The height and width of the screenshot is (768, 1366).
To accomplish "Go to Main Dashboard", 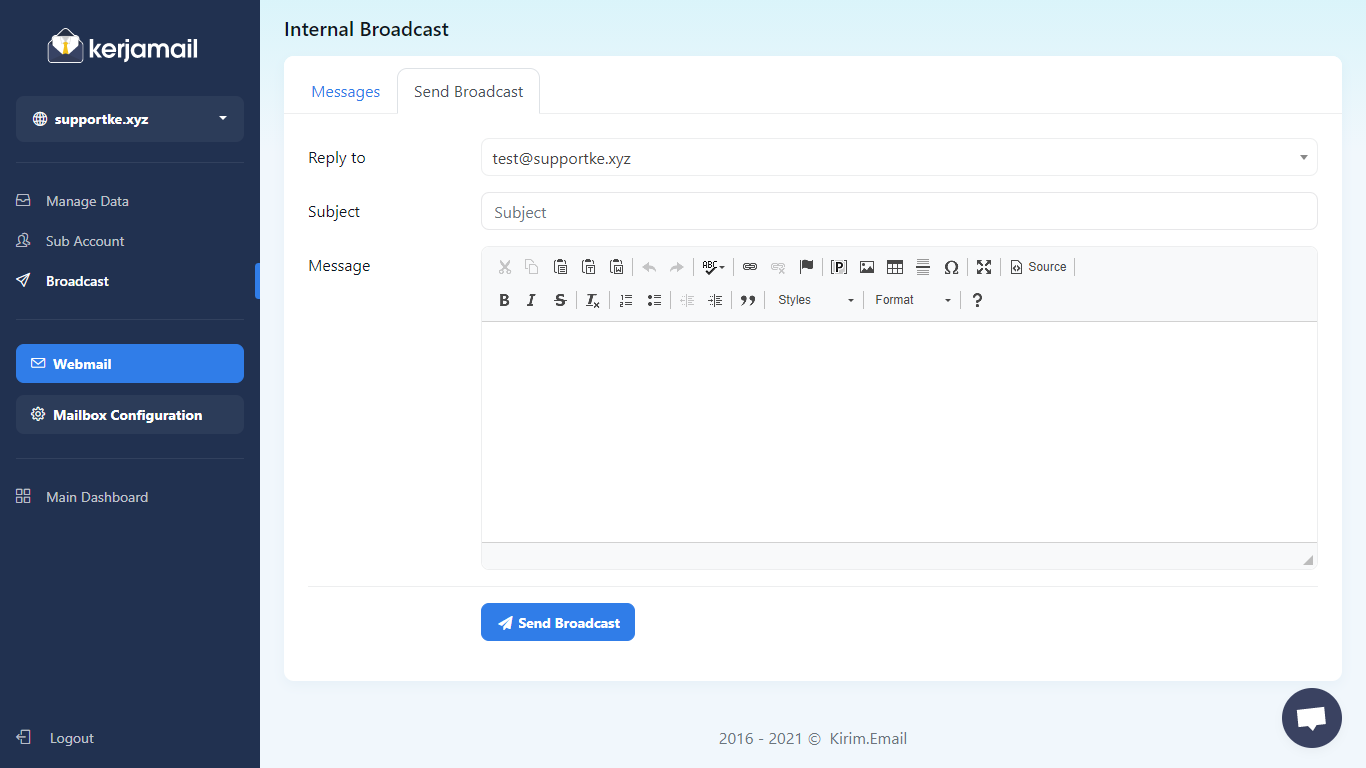I will [96, 497].
